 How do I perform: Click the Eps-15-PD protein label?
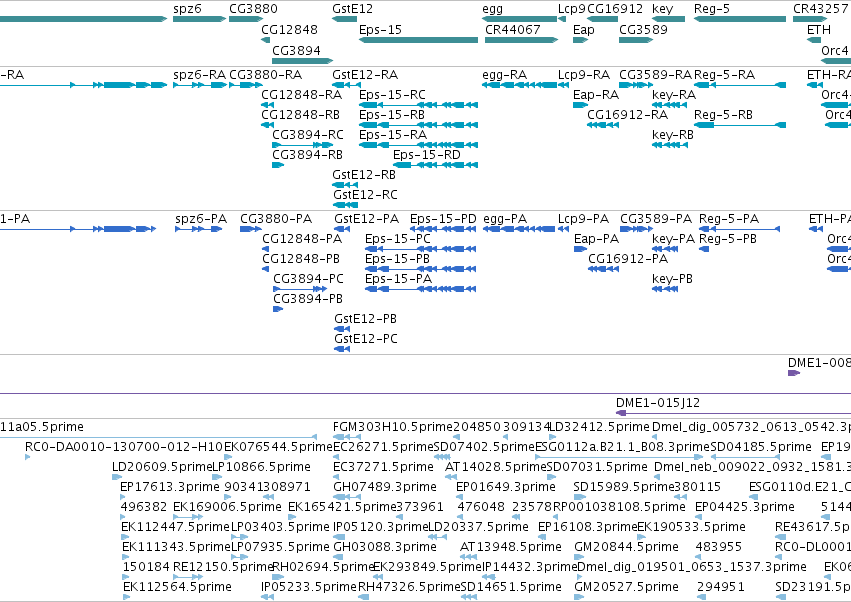(x=443, y=219)
